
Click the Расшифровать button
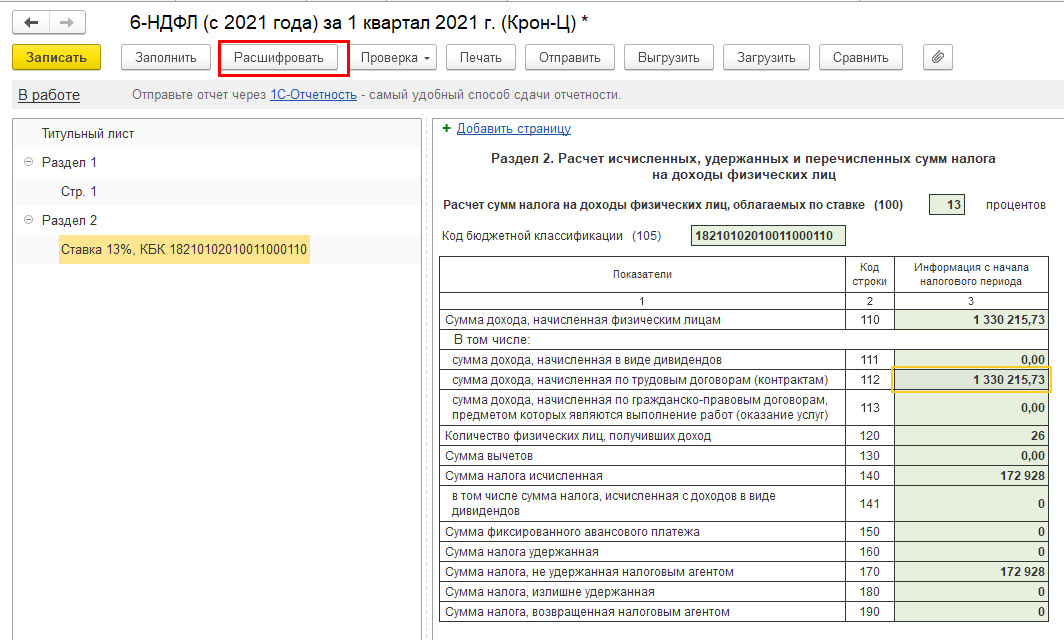click(279, 58)
